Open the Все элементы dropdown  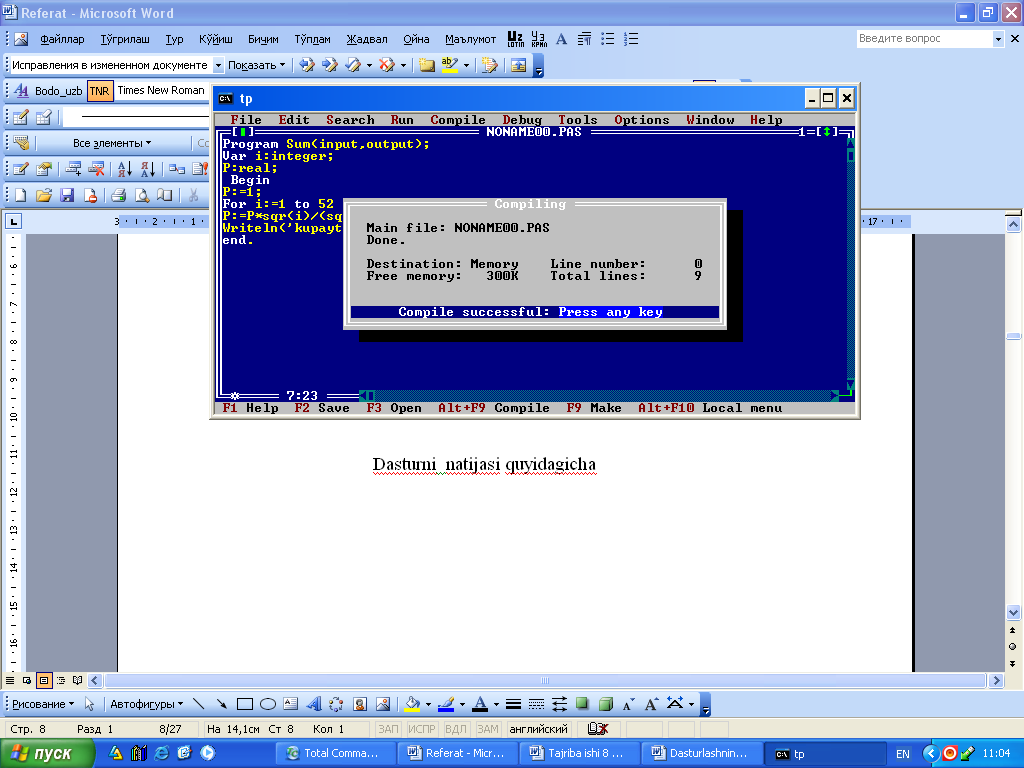(x=112, y=143)
